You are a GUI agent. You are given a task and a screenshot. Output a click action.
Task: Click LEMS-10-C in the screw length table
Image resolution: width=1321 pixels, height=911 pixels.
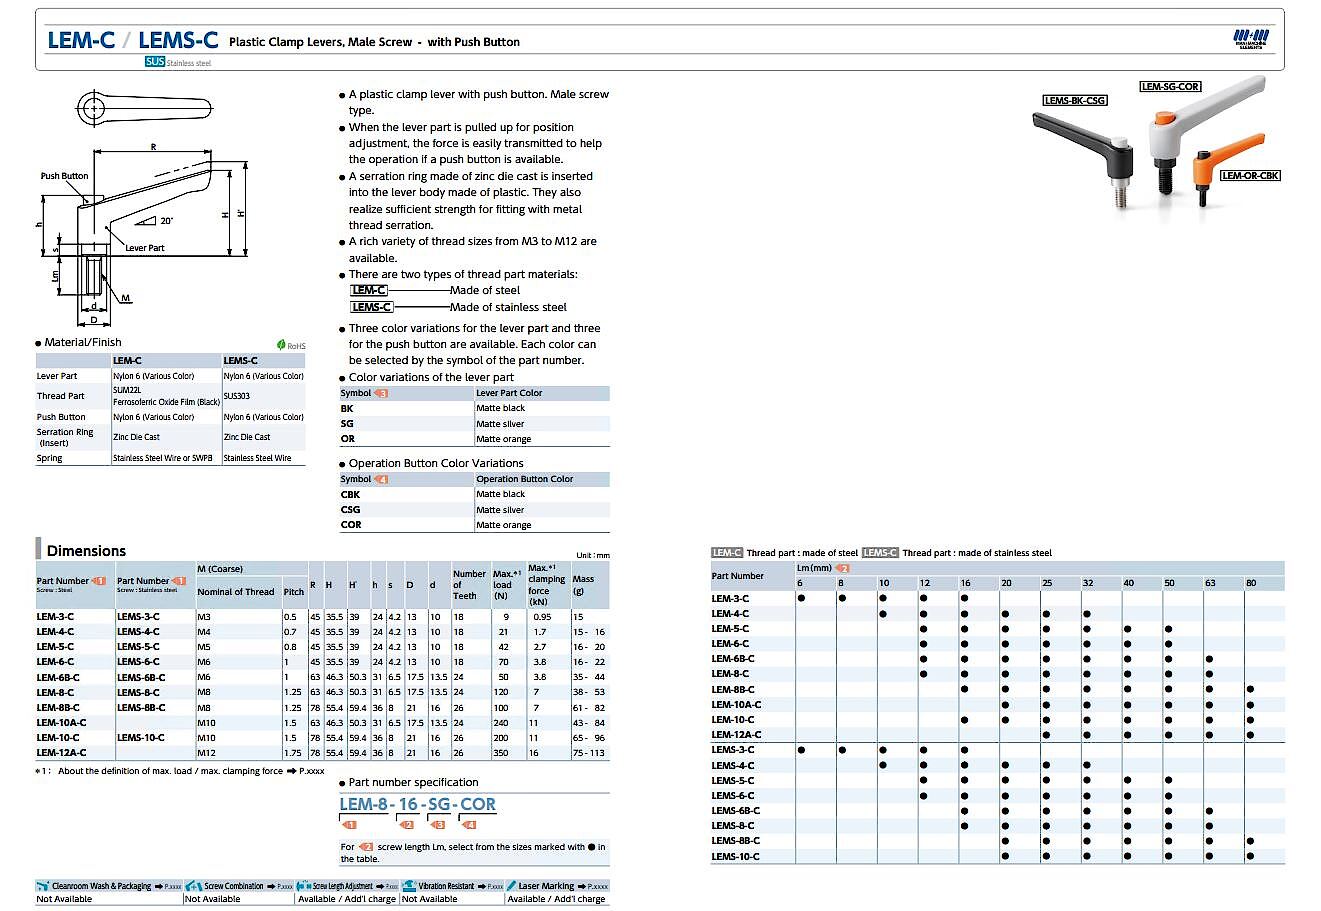coord(735,856)
